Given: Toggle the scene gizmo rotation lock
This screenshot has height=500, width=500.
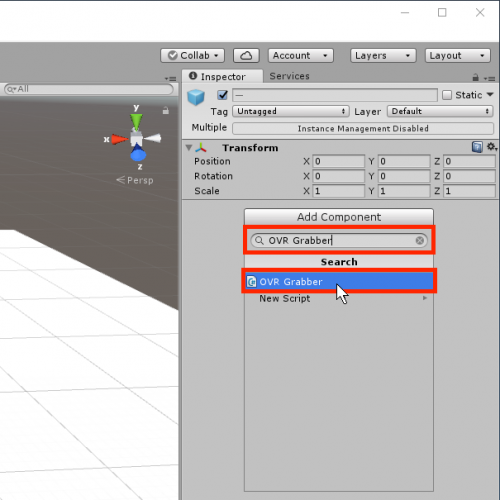Looking at the screenshot, I should pos(166,110).
